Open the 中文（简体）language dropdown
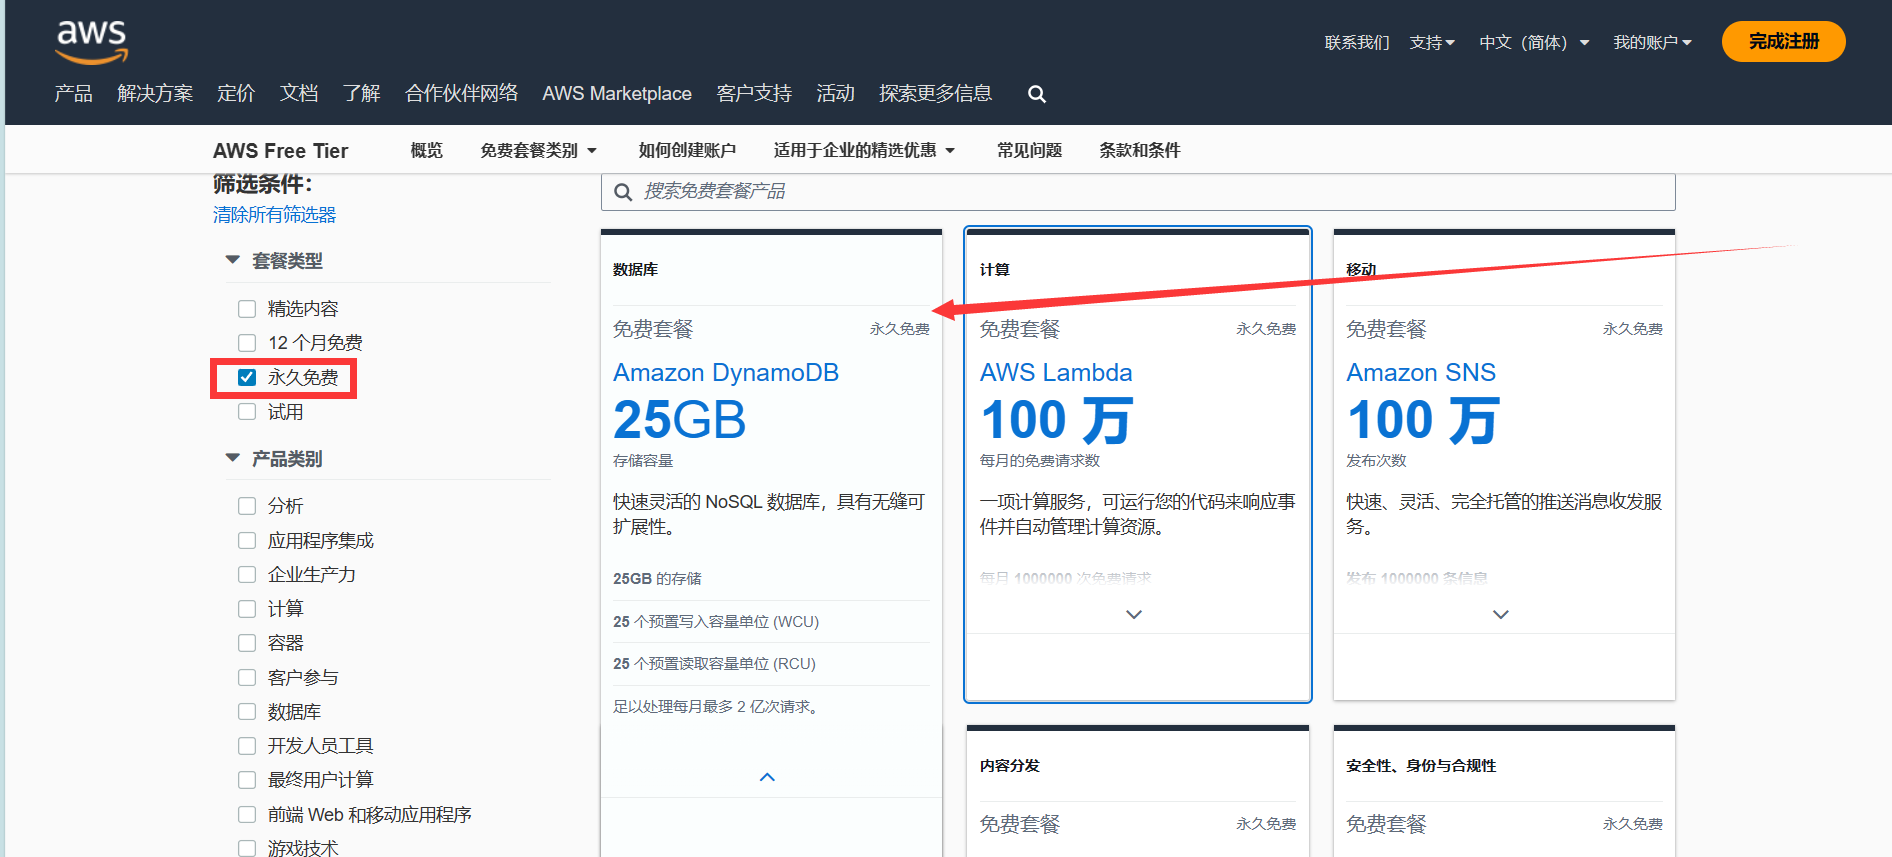Viewport: 1892px width, 857px height. (1534, 42)
